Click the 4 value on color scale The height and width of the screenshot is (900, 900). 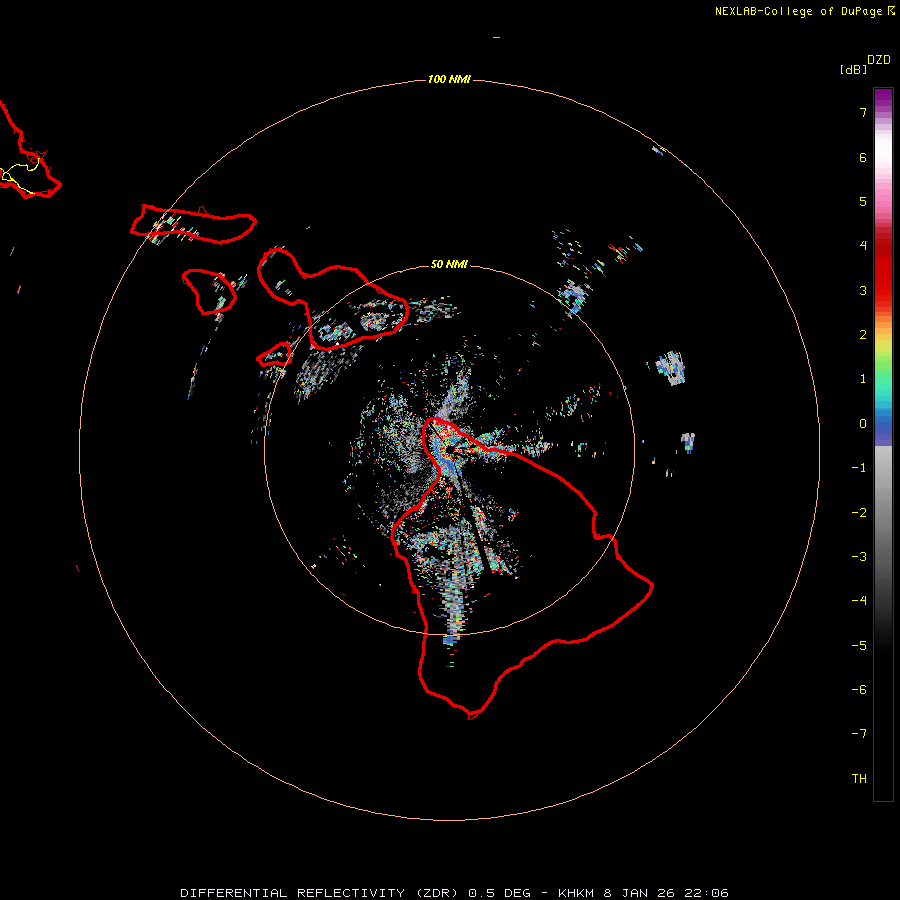click(x=863, y=246)
